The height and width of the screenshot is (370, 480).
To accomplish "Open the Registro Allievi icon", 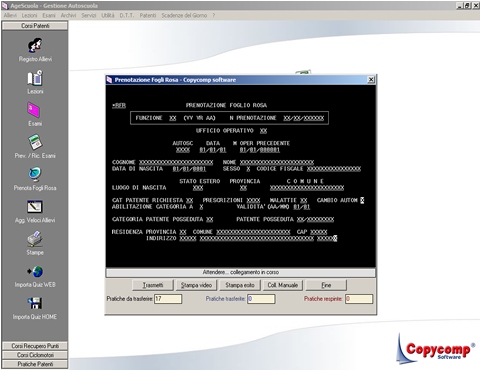I will [x=35, y=46].
